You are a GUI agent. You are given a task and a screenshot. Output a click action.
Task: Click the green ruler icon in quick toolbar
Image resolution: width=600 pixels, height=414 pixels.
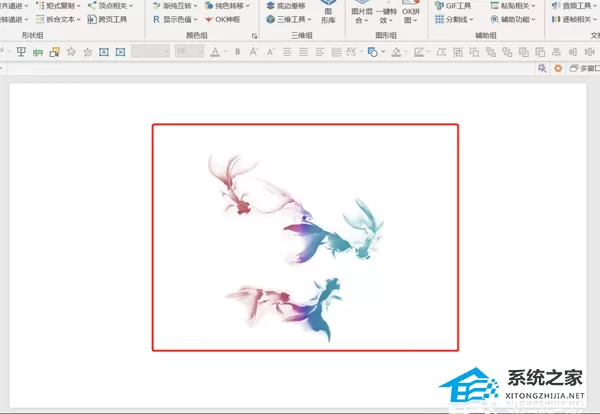[38, 52]
